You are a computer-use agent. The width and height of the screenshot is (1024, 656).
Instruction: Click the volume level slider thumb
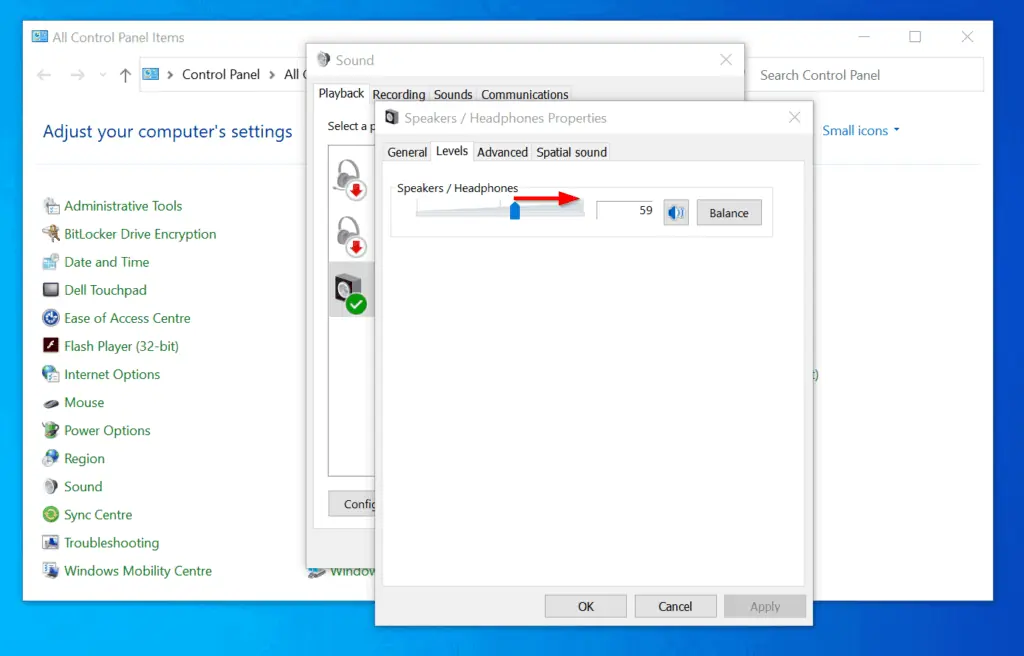515,211
